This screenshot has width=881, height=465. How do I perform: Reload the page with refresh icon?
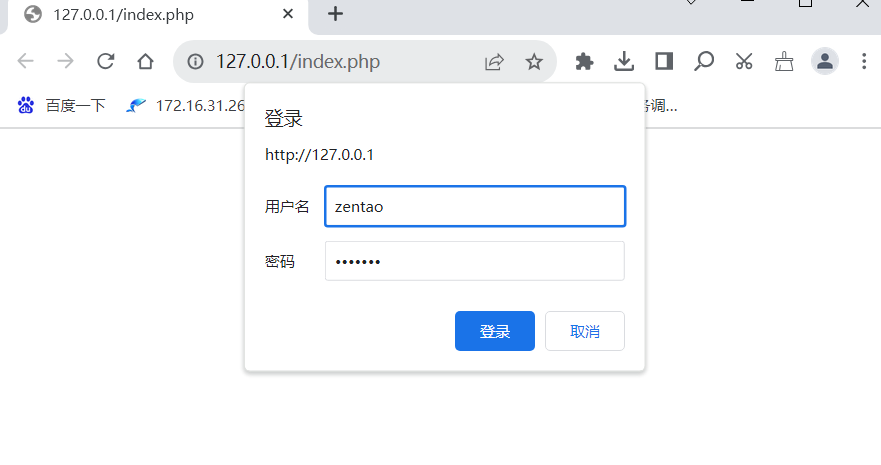(106, 61)
